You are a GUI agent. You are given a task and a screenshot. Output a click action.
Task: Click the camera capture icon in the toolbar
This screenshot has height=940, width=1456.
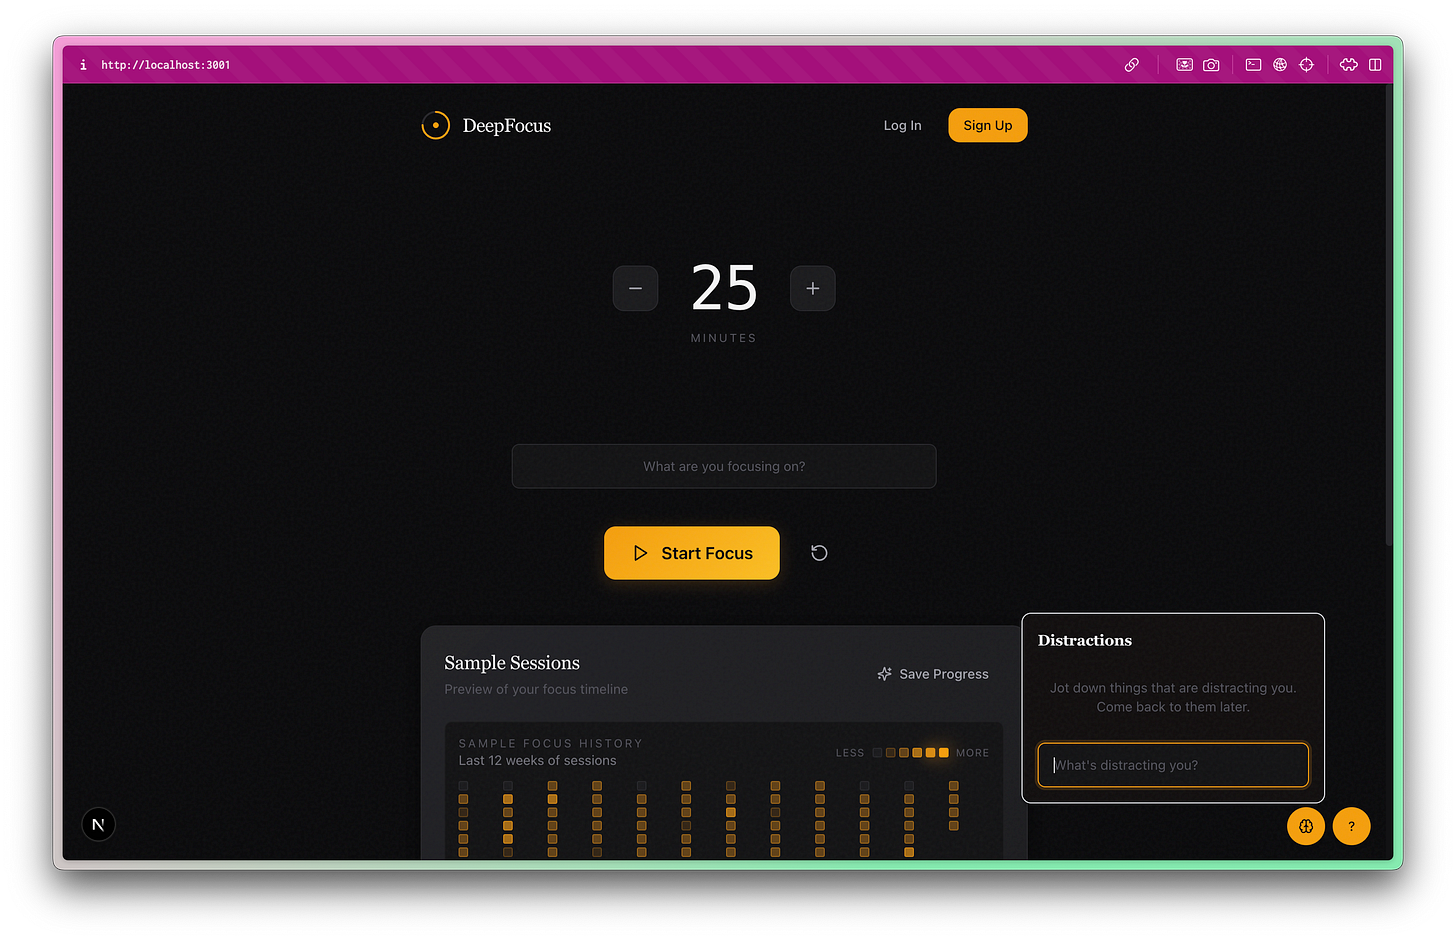[x=1211, y=64]
